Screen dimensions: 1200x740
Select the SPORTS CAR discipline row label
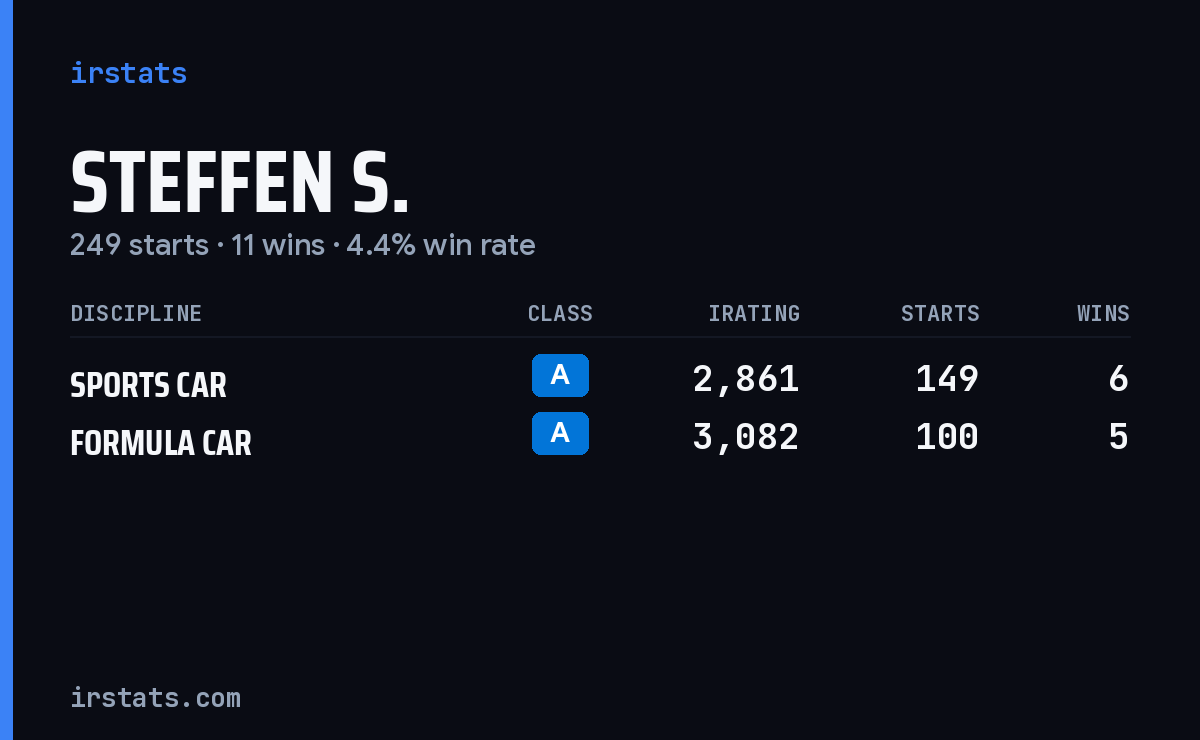tap(148, 385)
